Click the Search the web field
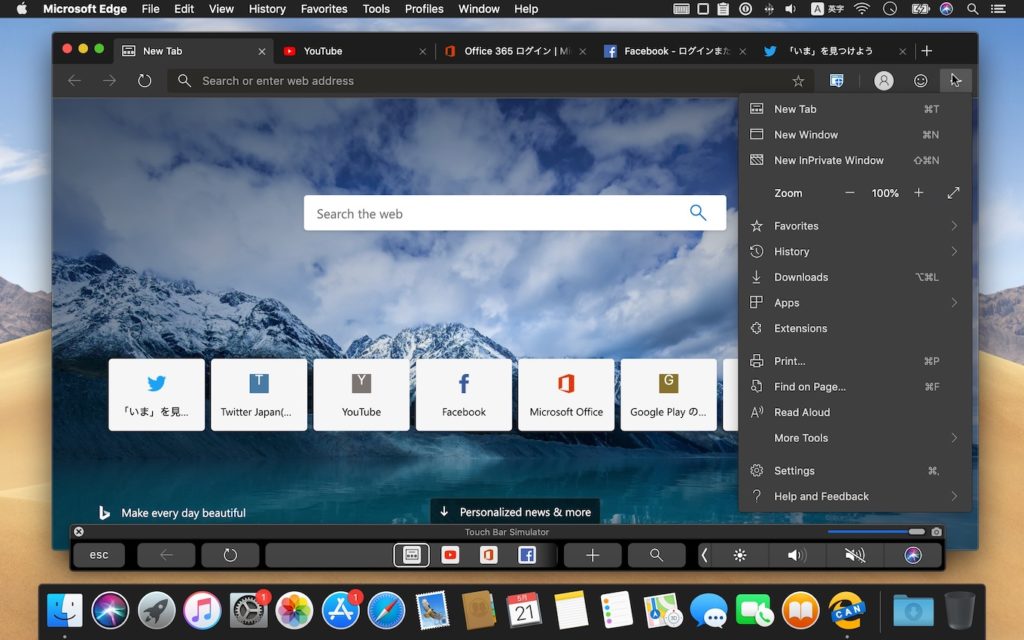 tap(495, 214)
